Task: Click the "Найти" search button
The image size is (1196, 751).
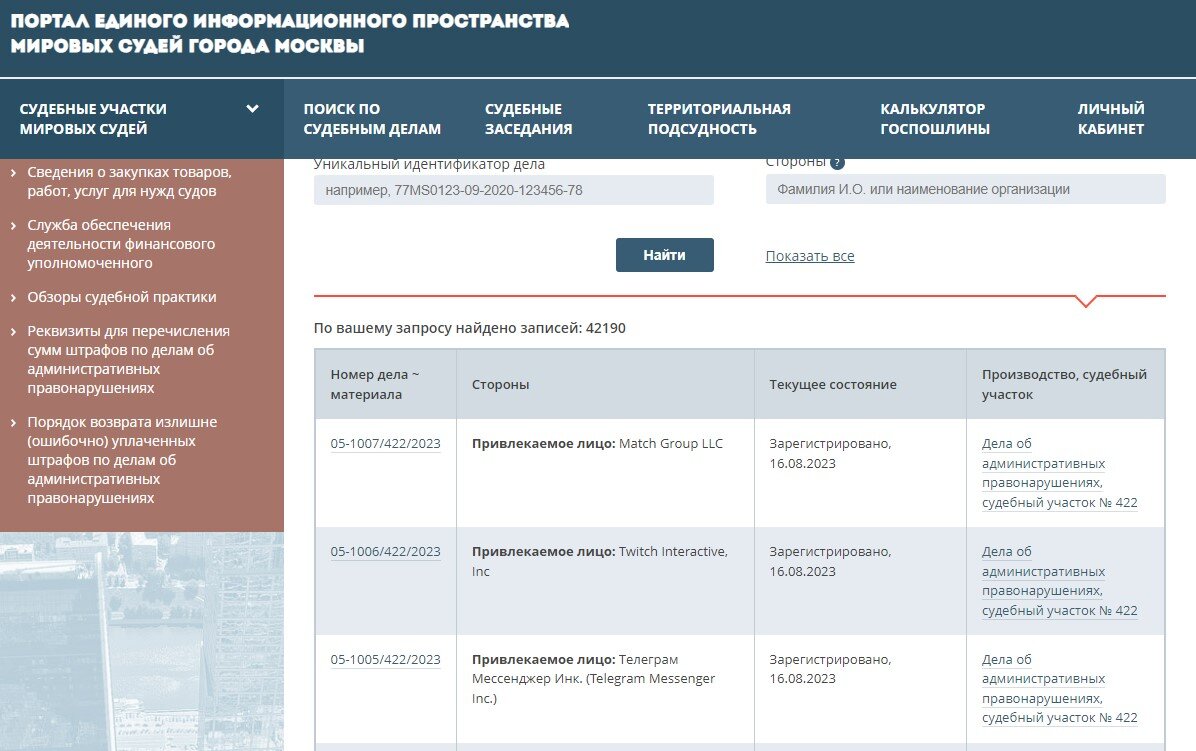Action: (x=664, y=255)
